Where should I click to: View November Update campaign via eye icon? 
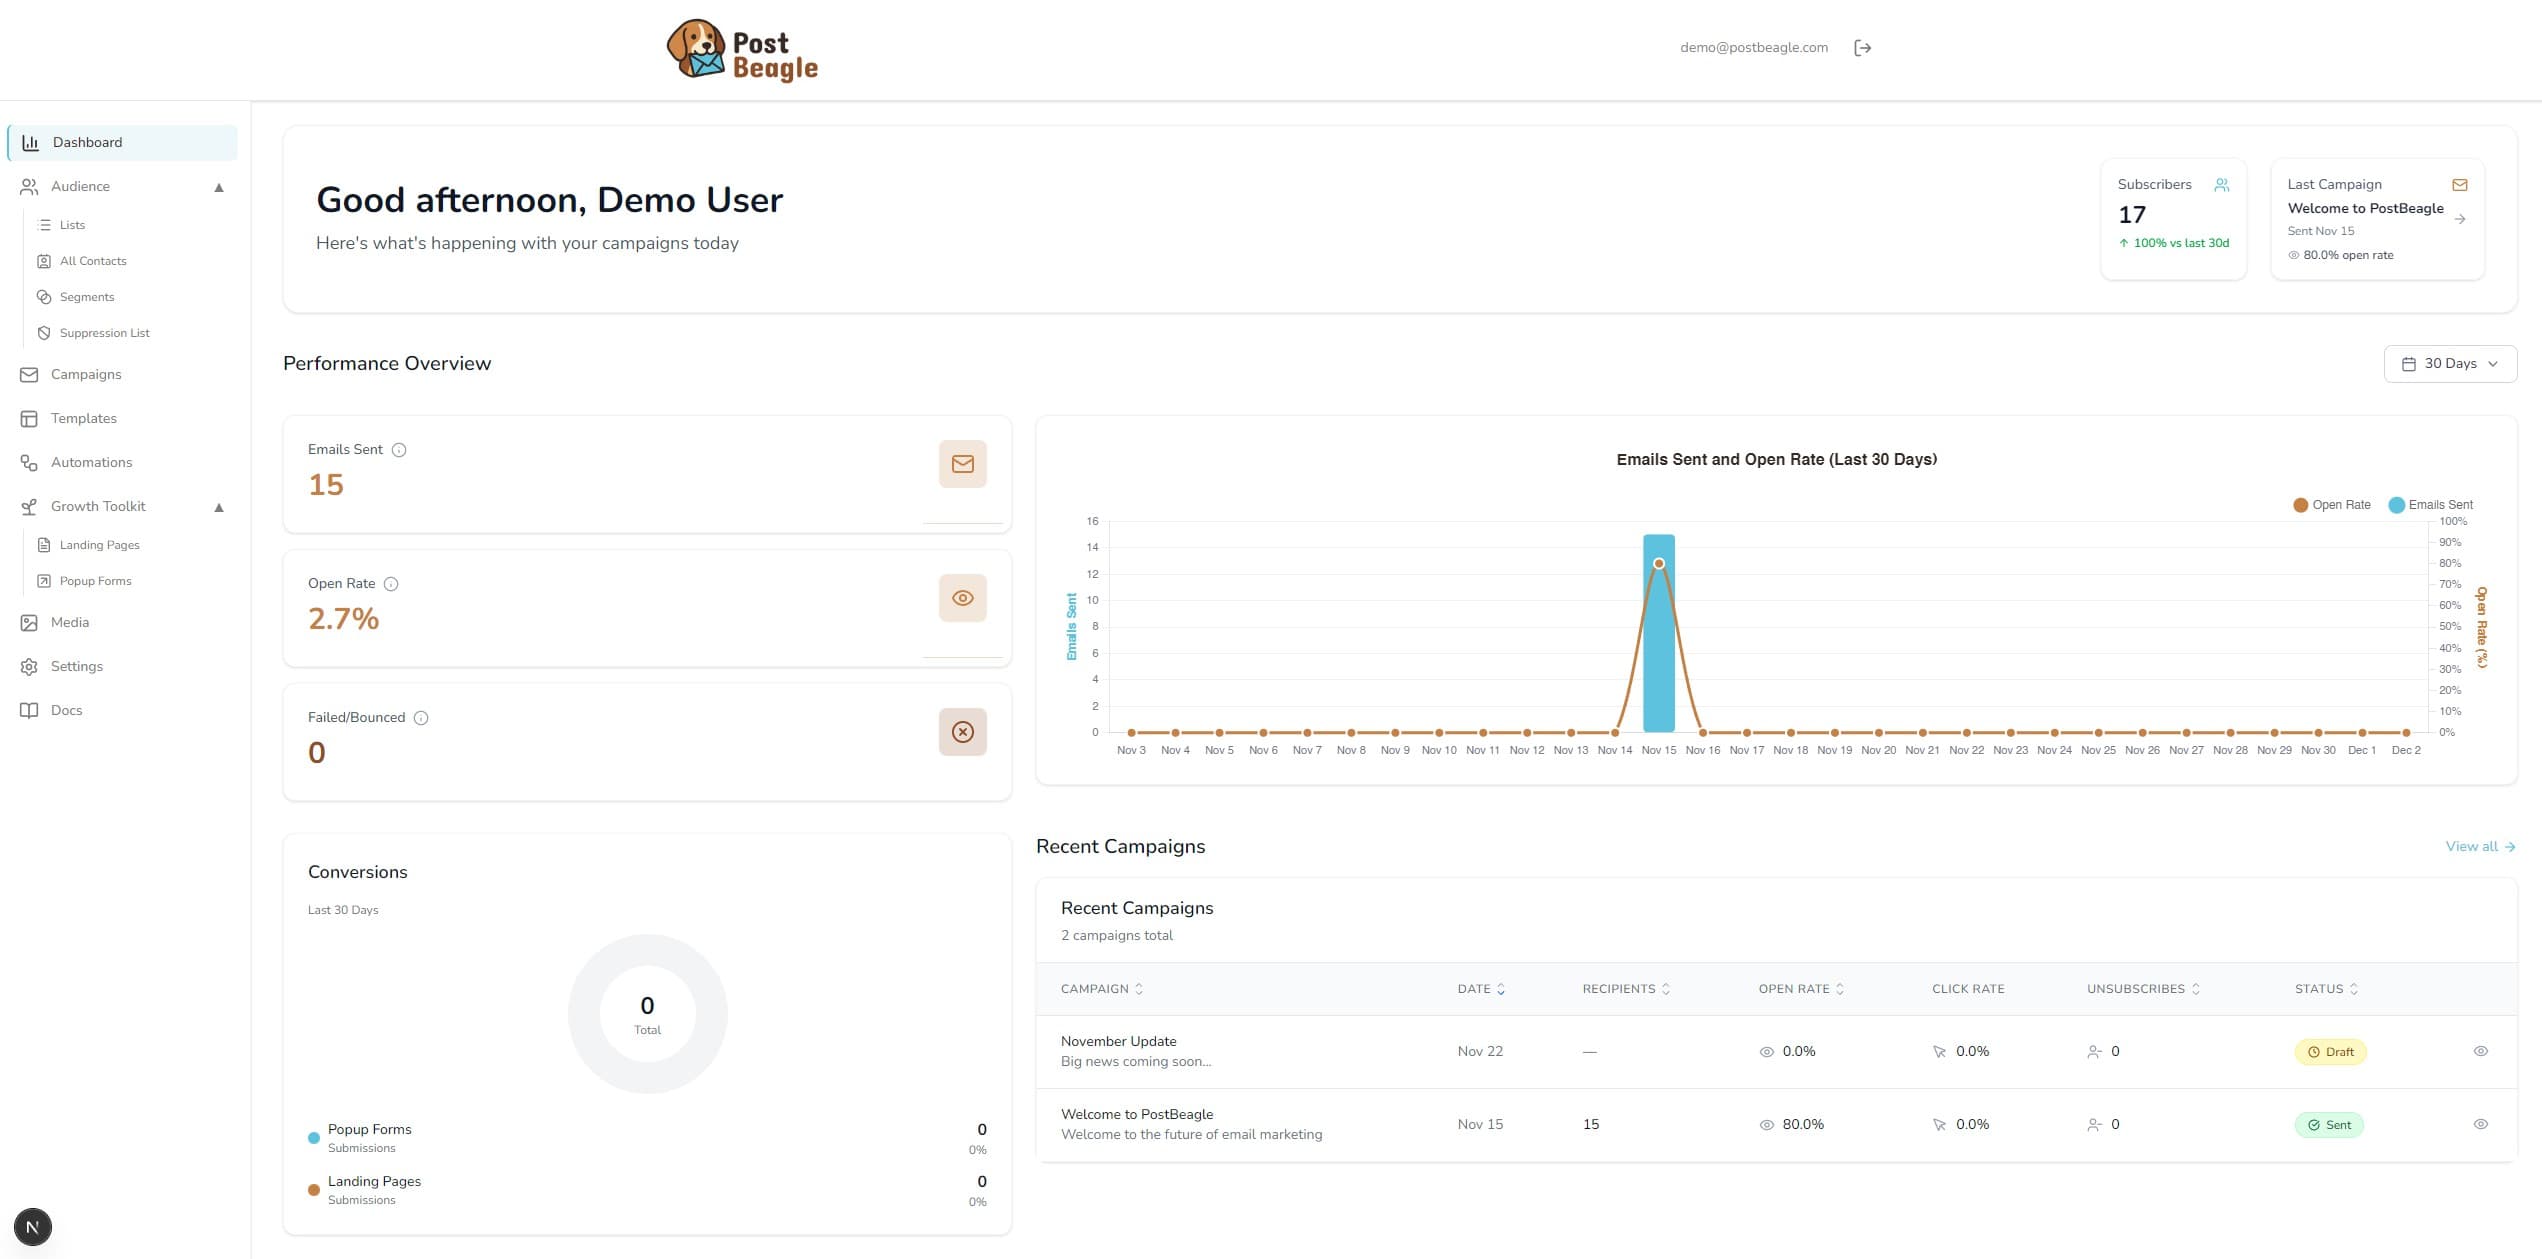coord(2480,1051)
